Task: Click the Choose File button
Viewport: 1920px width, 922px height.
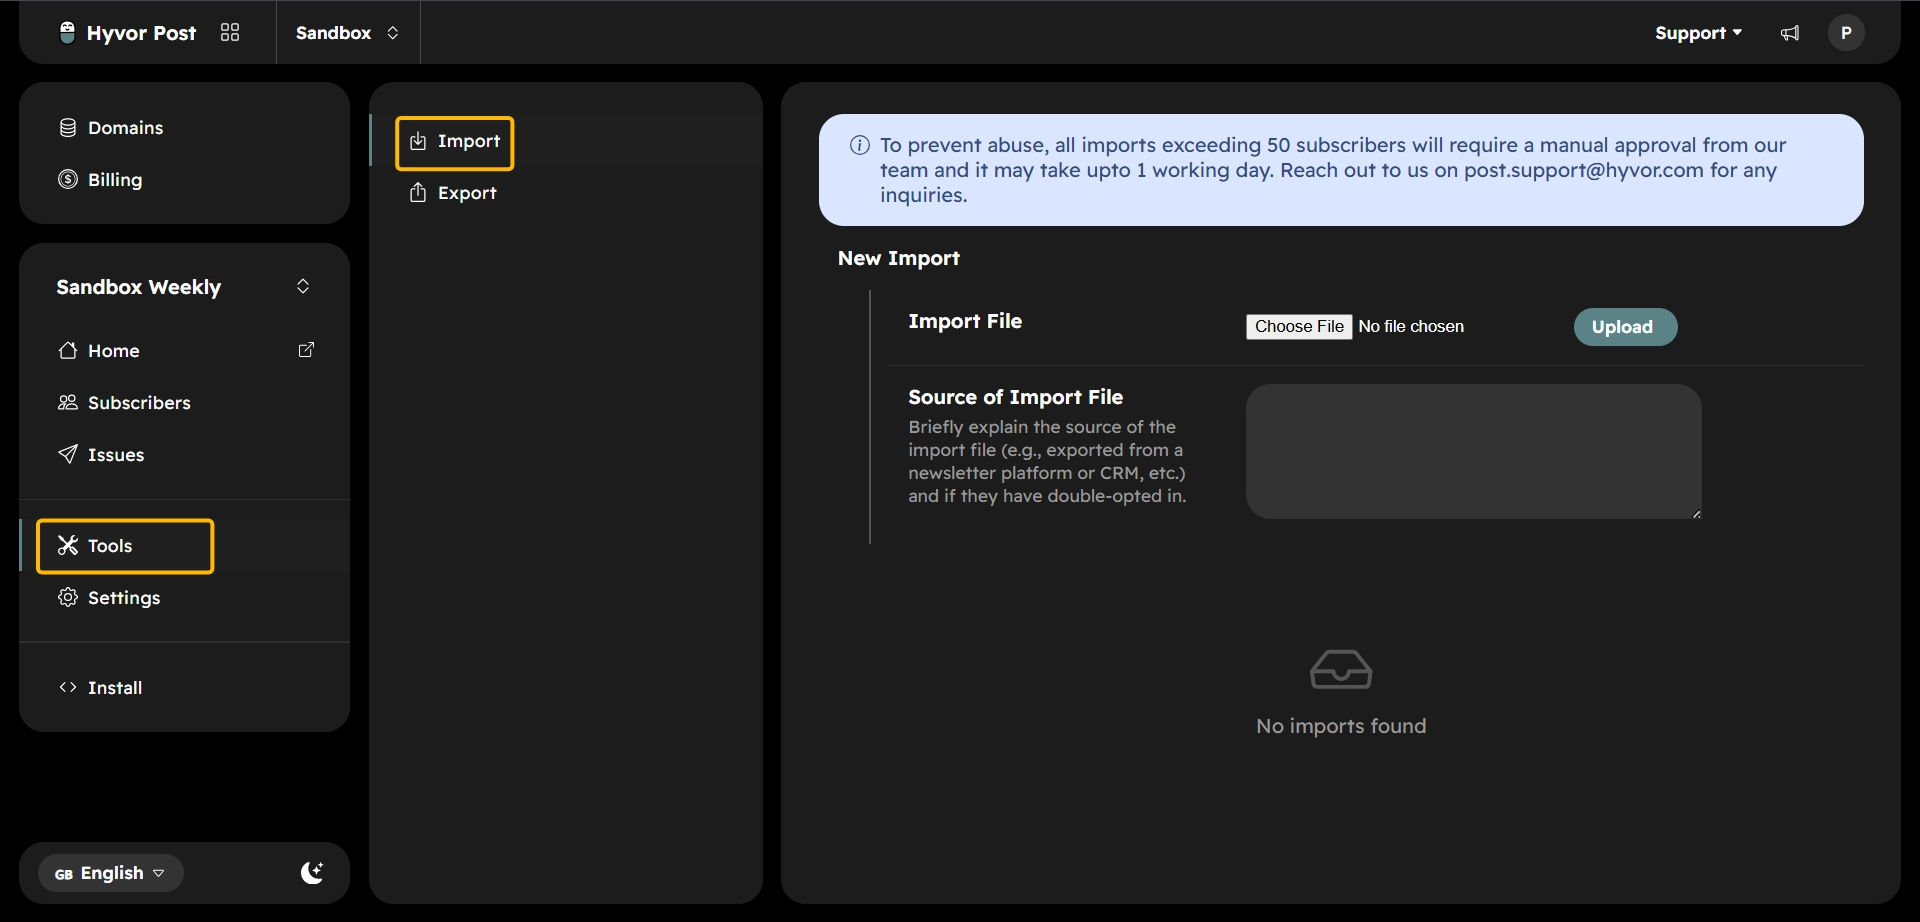Action: point(1299,327)
